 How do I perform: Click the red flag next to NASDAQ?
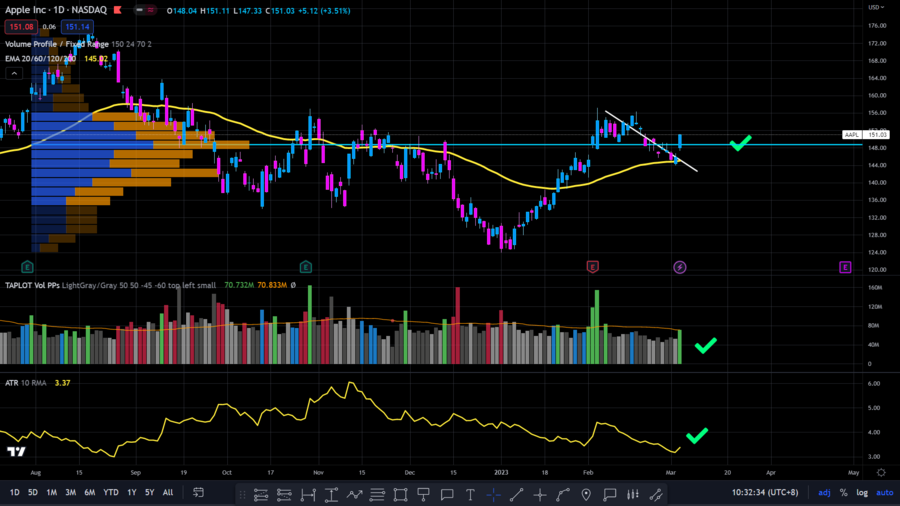pyautogui.click(x=118, y=10)
